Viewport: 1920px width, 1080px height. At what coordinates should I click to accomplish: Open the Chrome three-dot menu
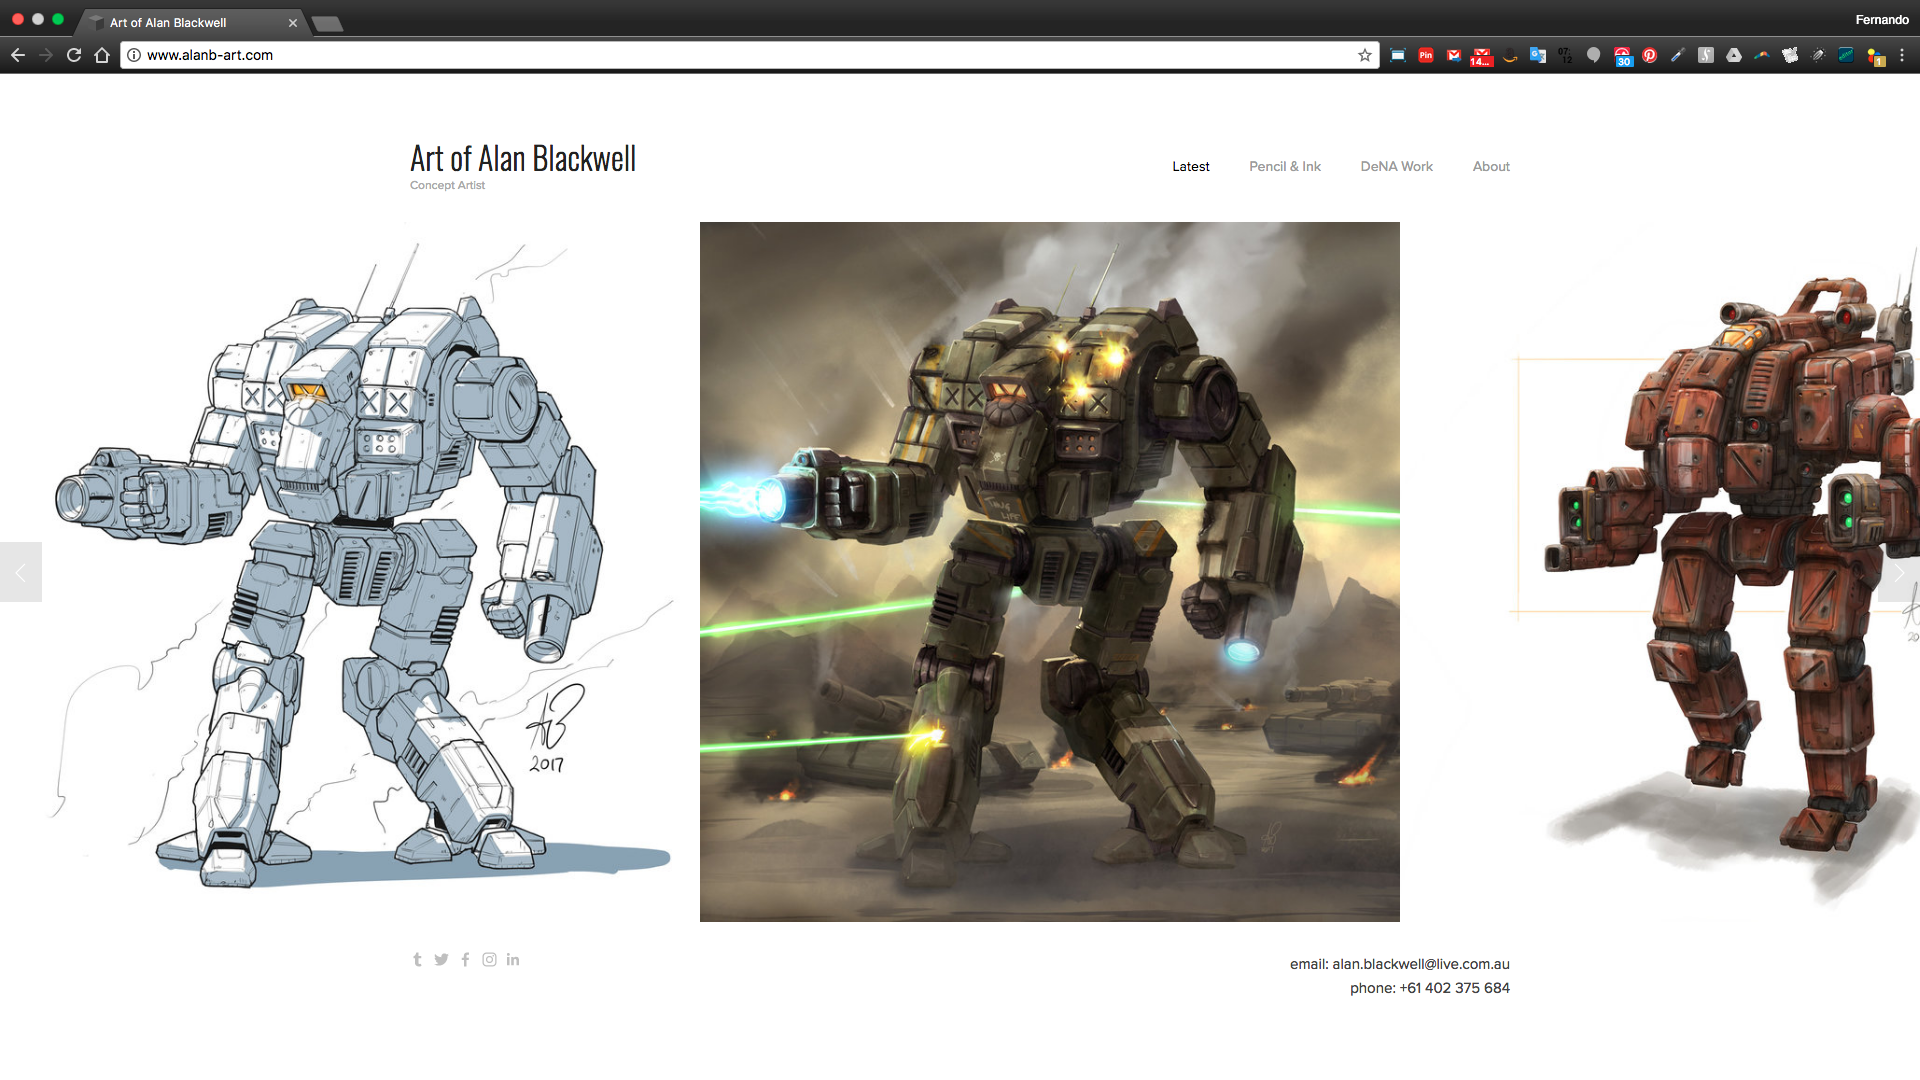[1902, 56]
